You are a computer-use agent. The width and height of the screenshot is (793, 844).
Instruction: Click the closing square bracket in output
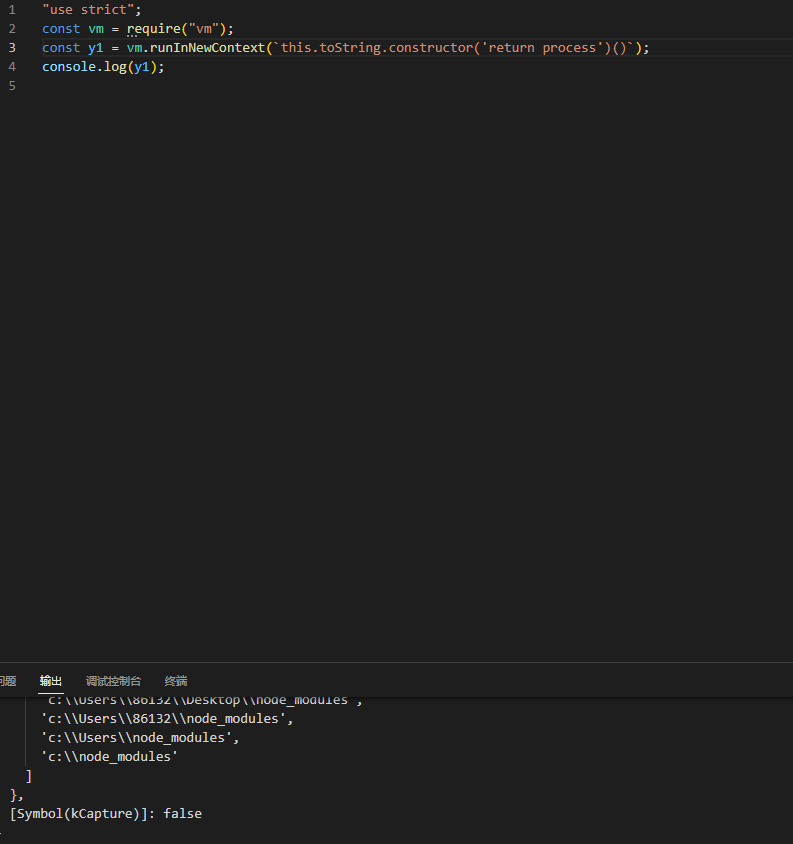pyautogui.click(x=29, y=776)
